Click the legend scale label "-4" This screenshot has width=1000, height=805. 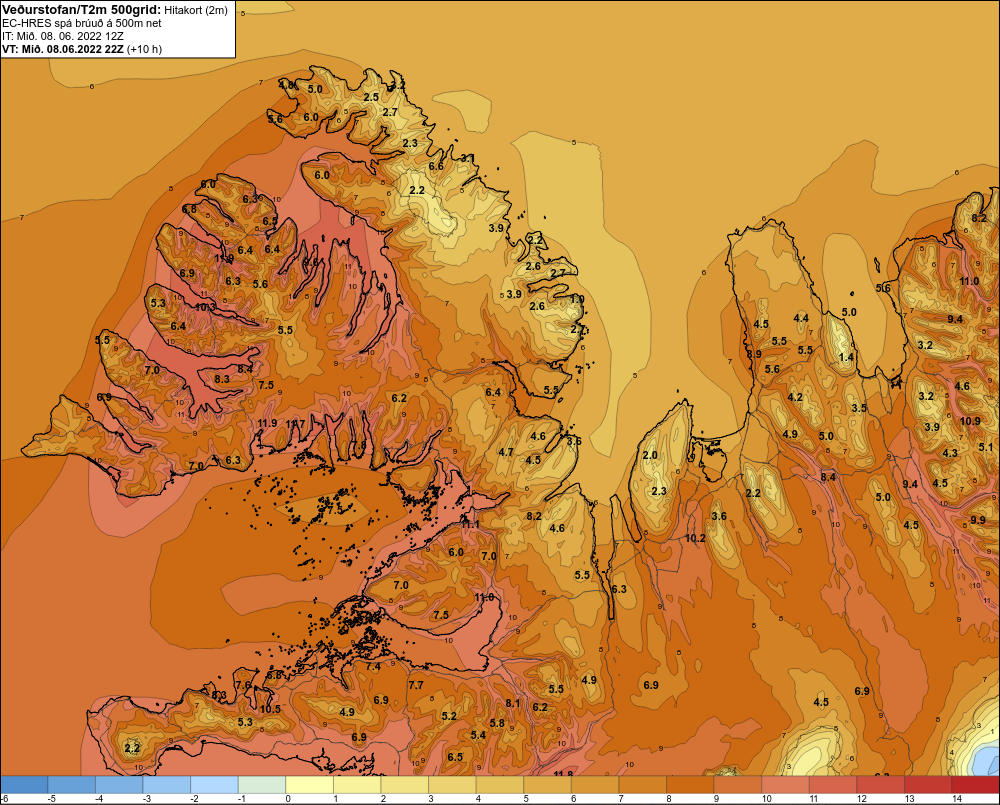tap(99, 799)
